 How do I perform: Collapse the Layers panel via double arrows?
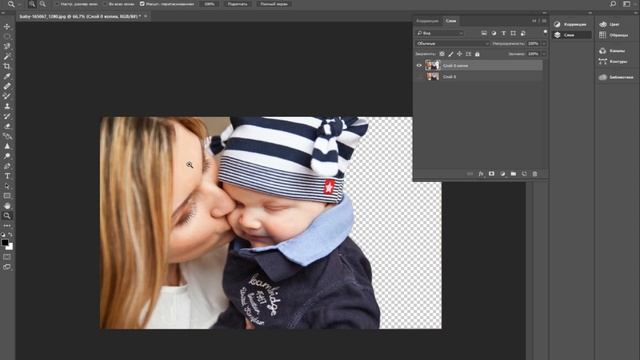[534, 21]
